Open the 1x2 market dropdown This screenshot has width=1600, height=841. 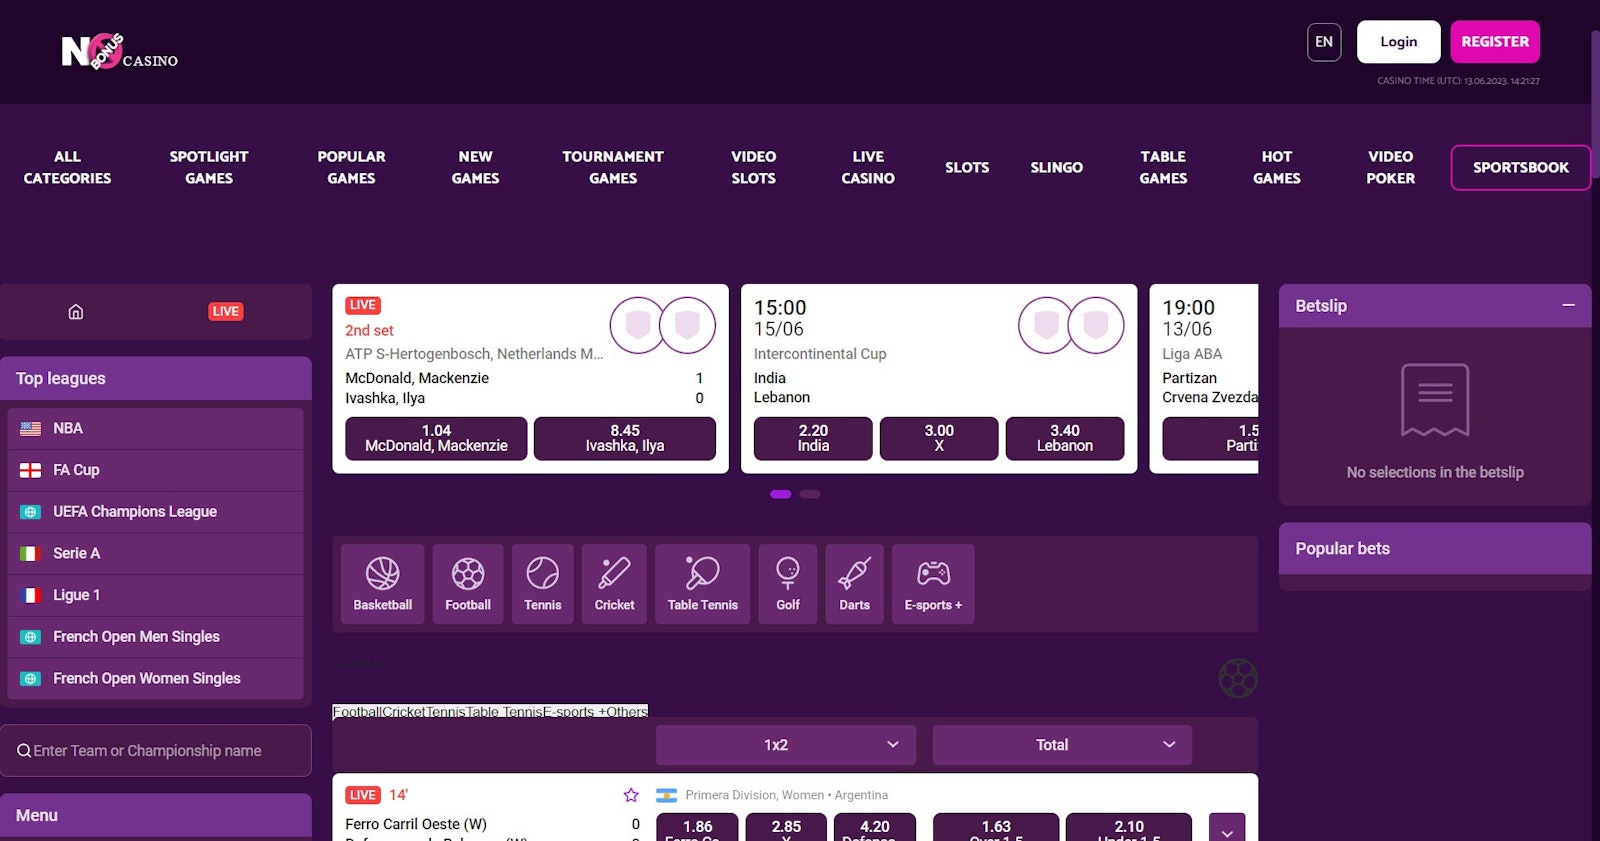click(x=785, y=745)
